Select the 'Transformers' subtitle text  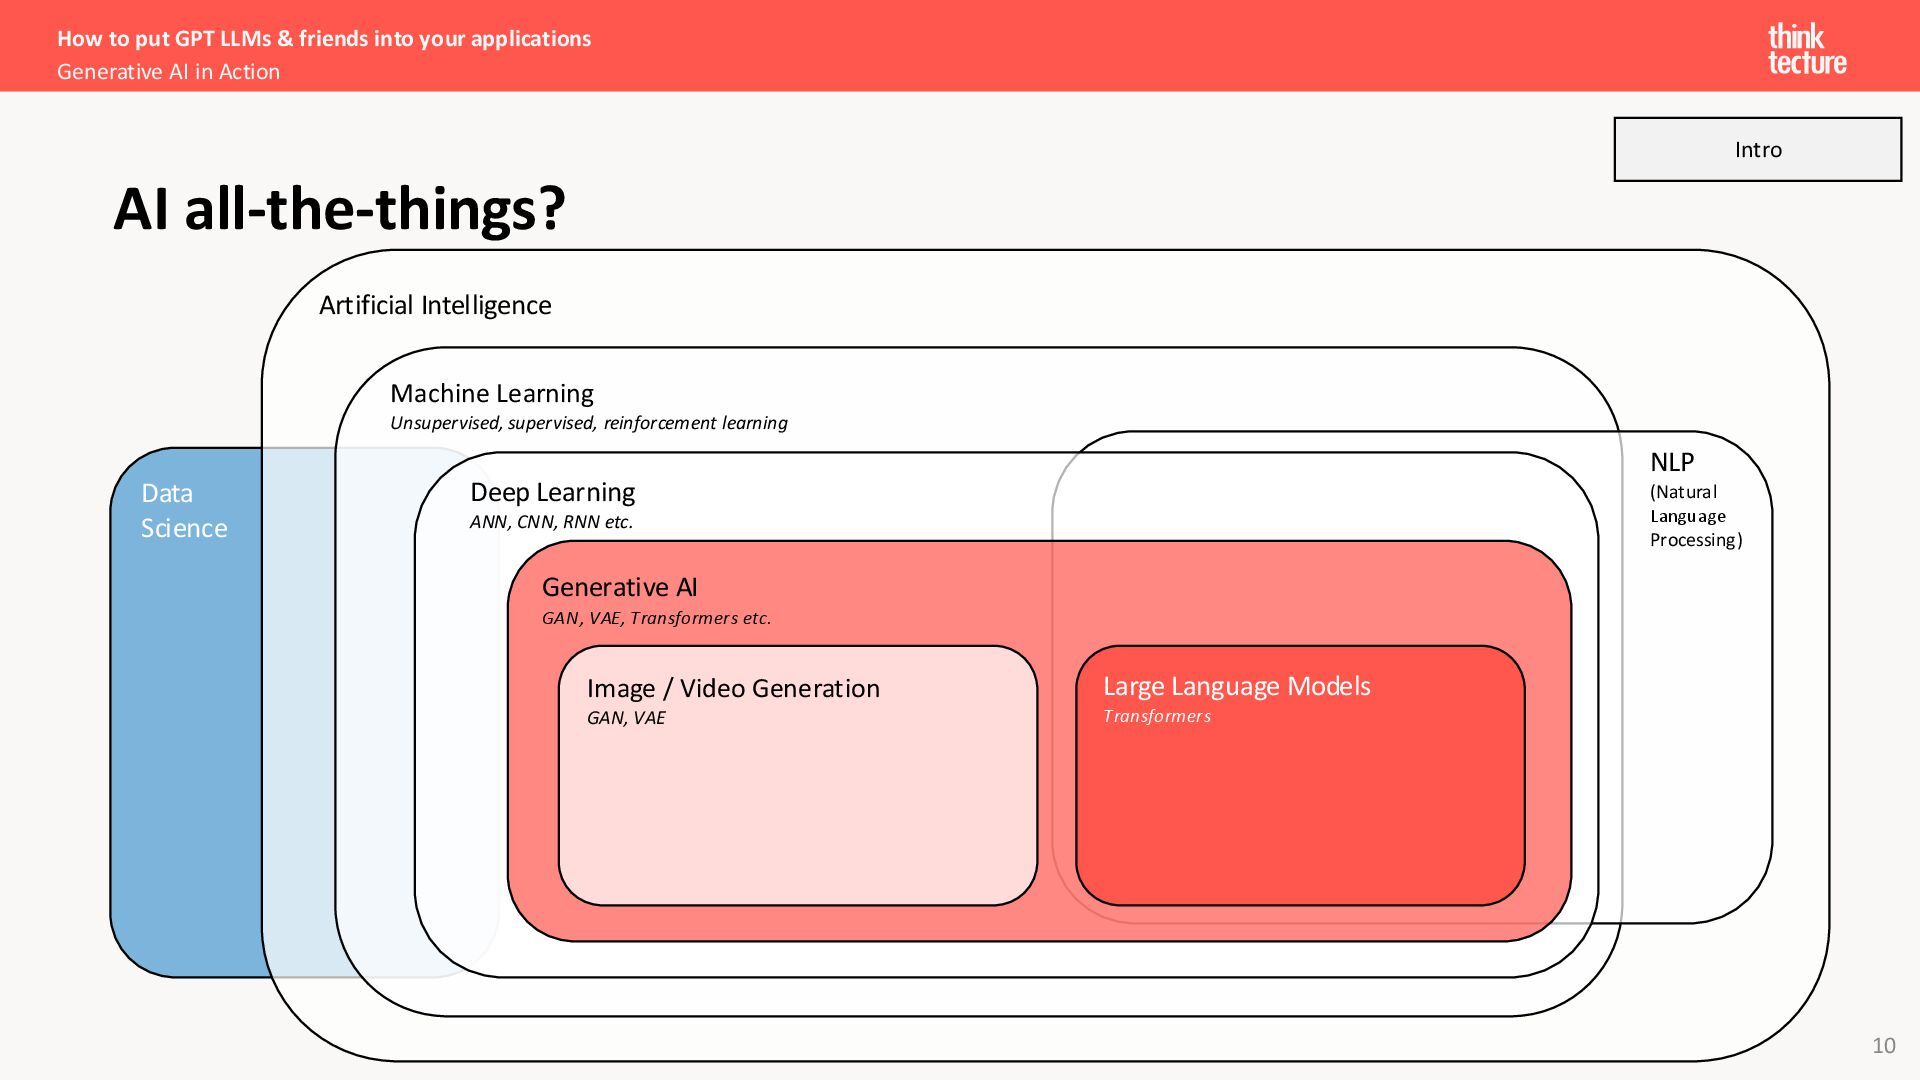pyautogui.click(x=1157, y=716)
